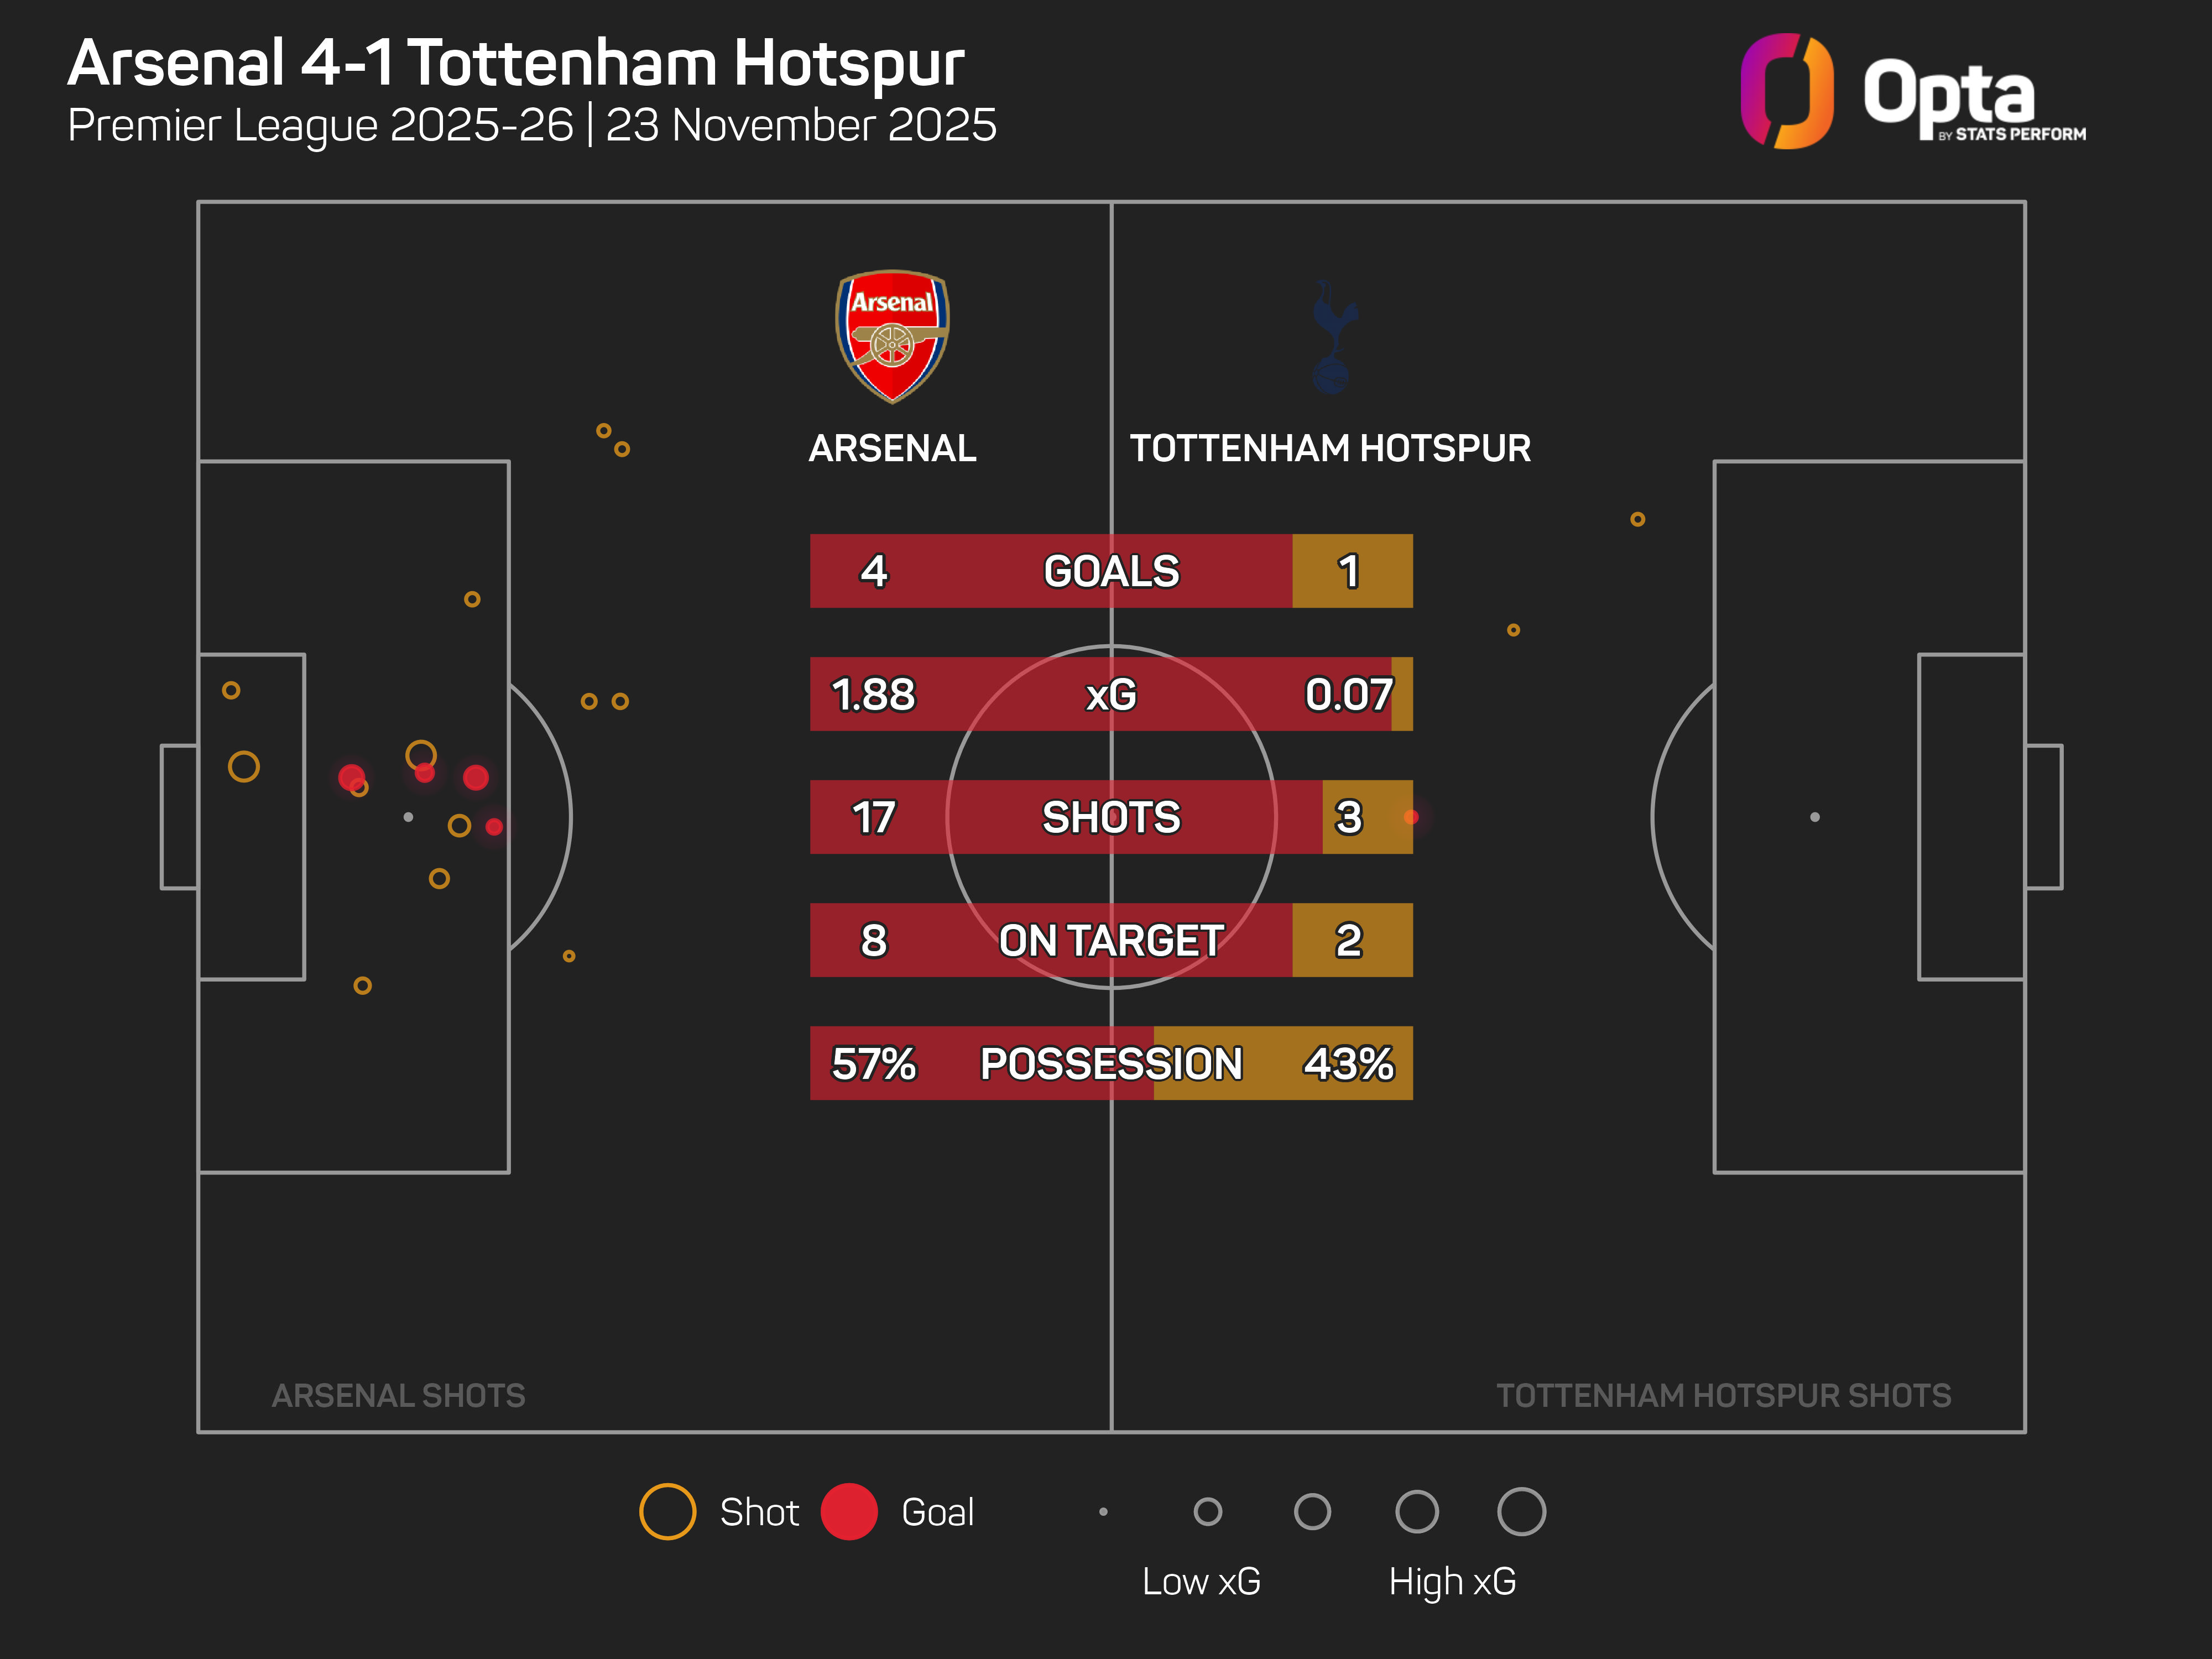Click the orange Shot legend circle
Screen dimensions: 2212x1659
667,1511
